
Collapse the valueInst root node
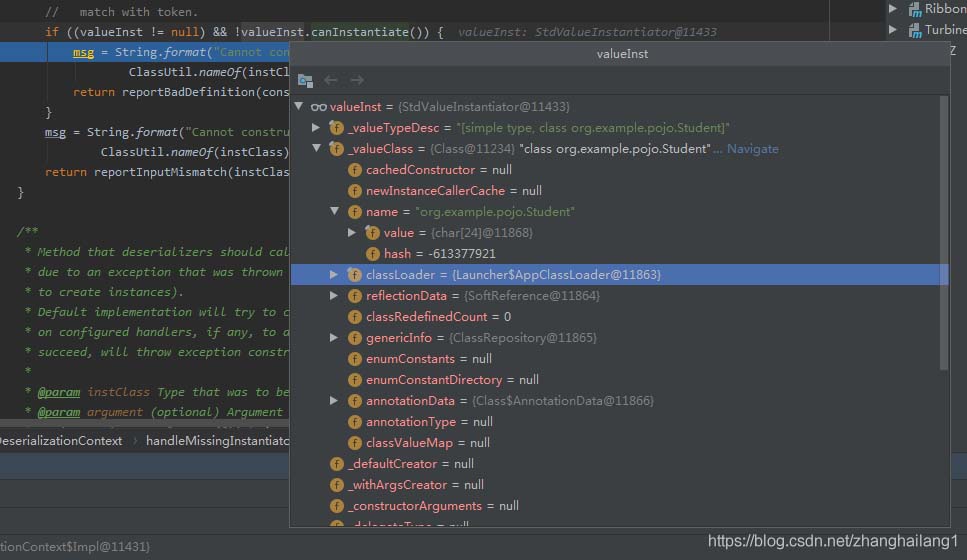tap(298, 107)
